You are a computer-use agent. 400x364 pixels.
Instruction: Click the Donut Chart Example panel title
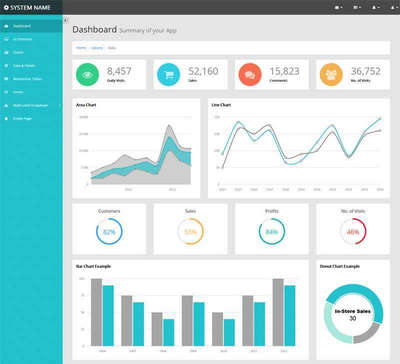coord(340,266)
